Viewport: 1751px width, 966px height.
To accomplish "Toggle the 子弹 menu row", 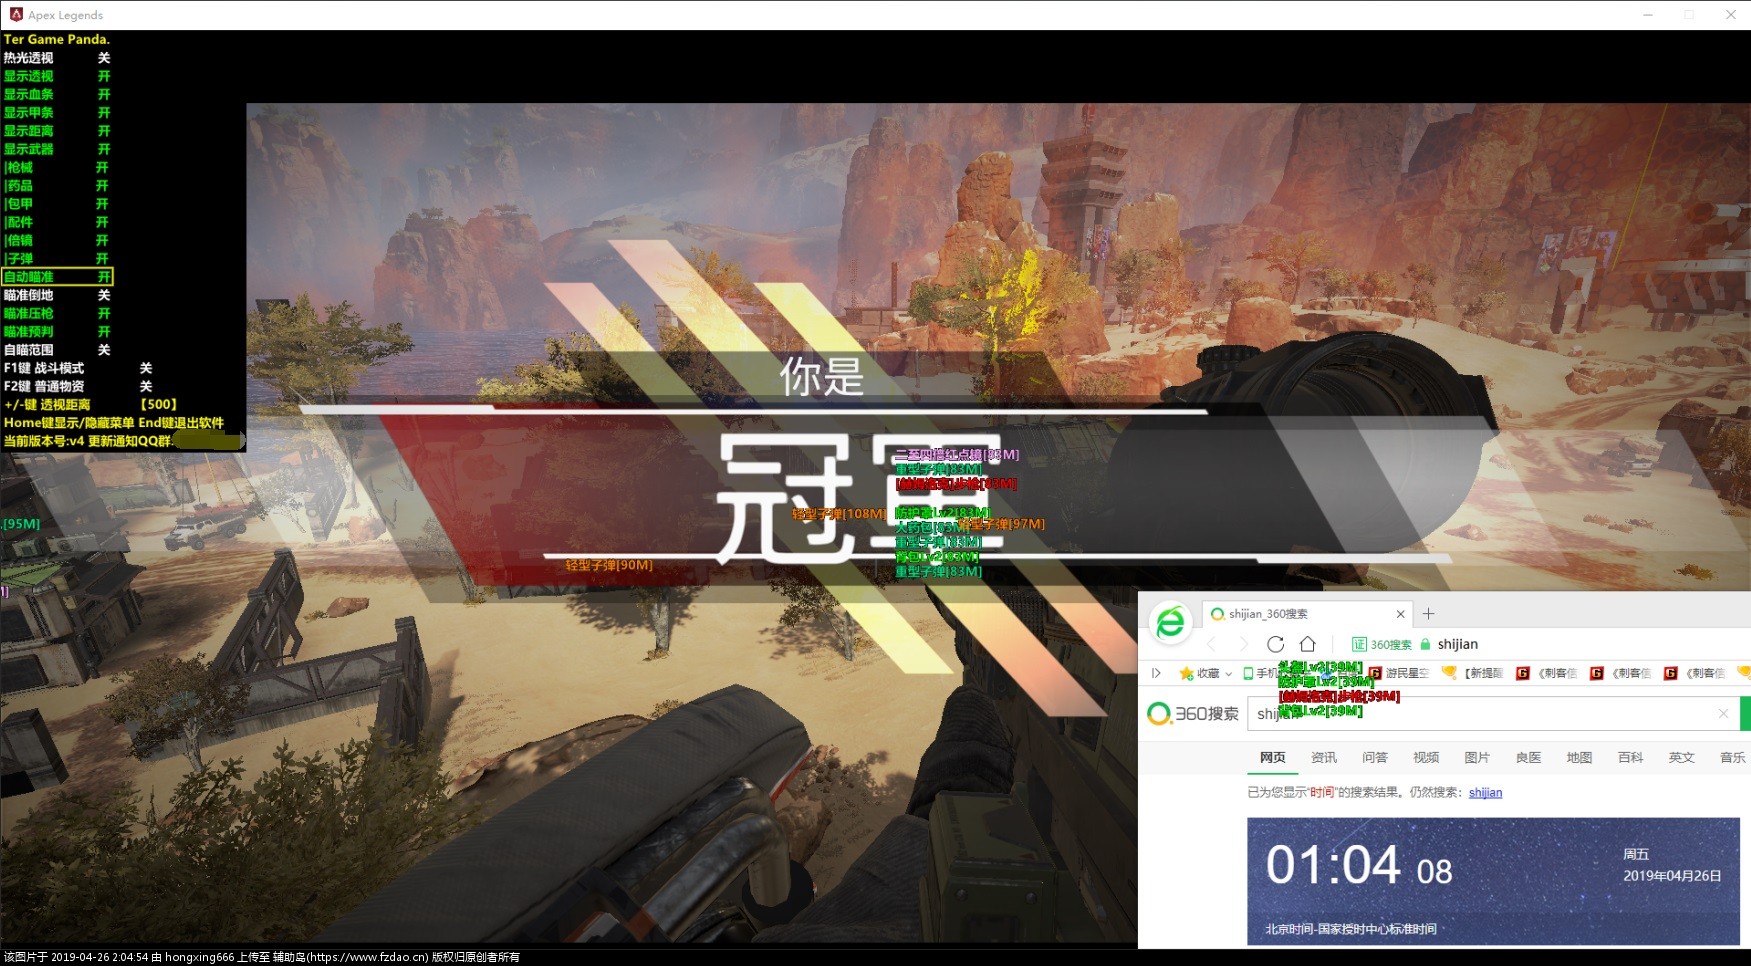I will coord(57,258).
